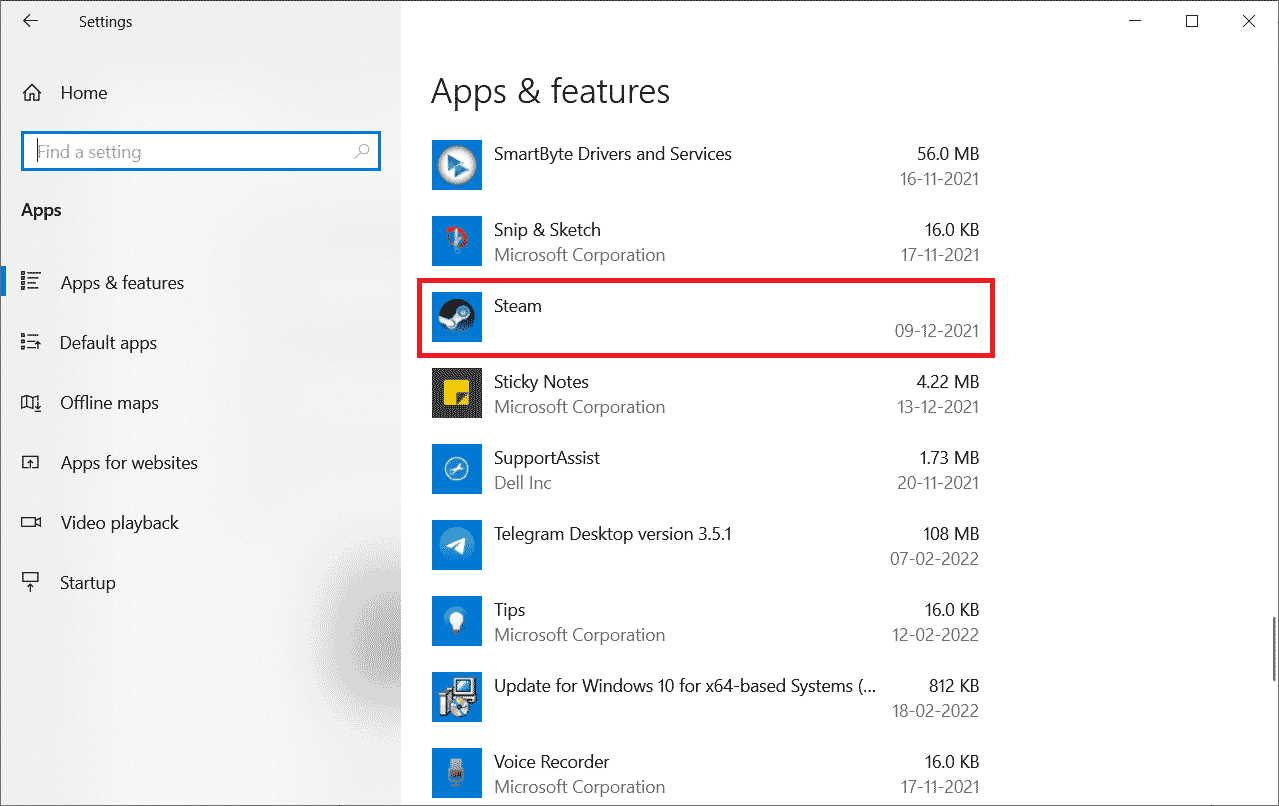Image resolution: width=1279 pixels, height=806 pixels.
Task: Click the Dell Inc publisher text
Action: pos(523,483)
